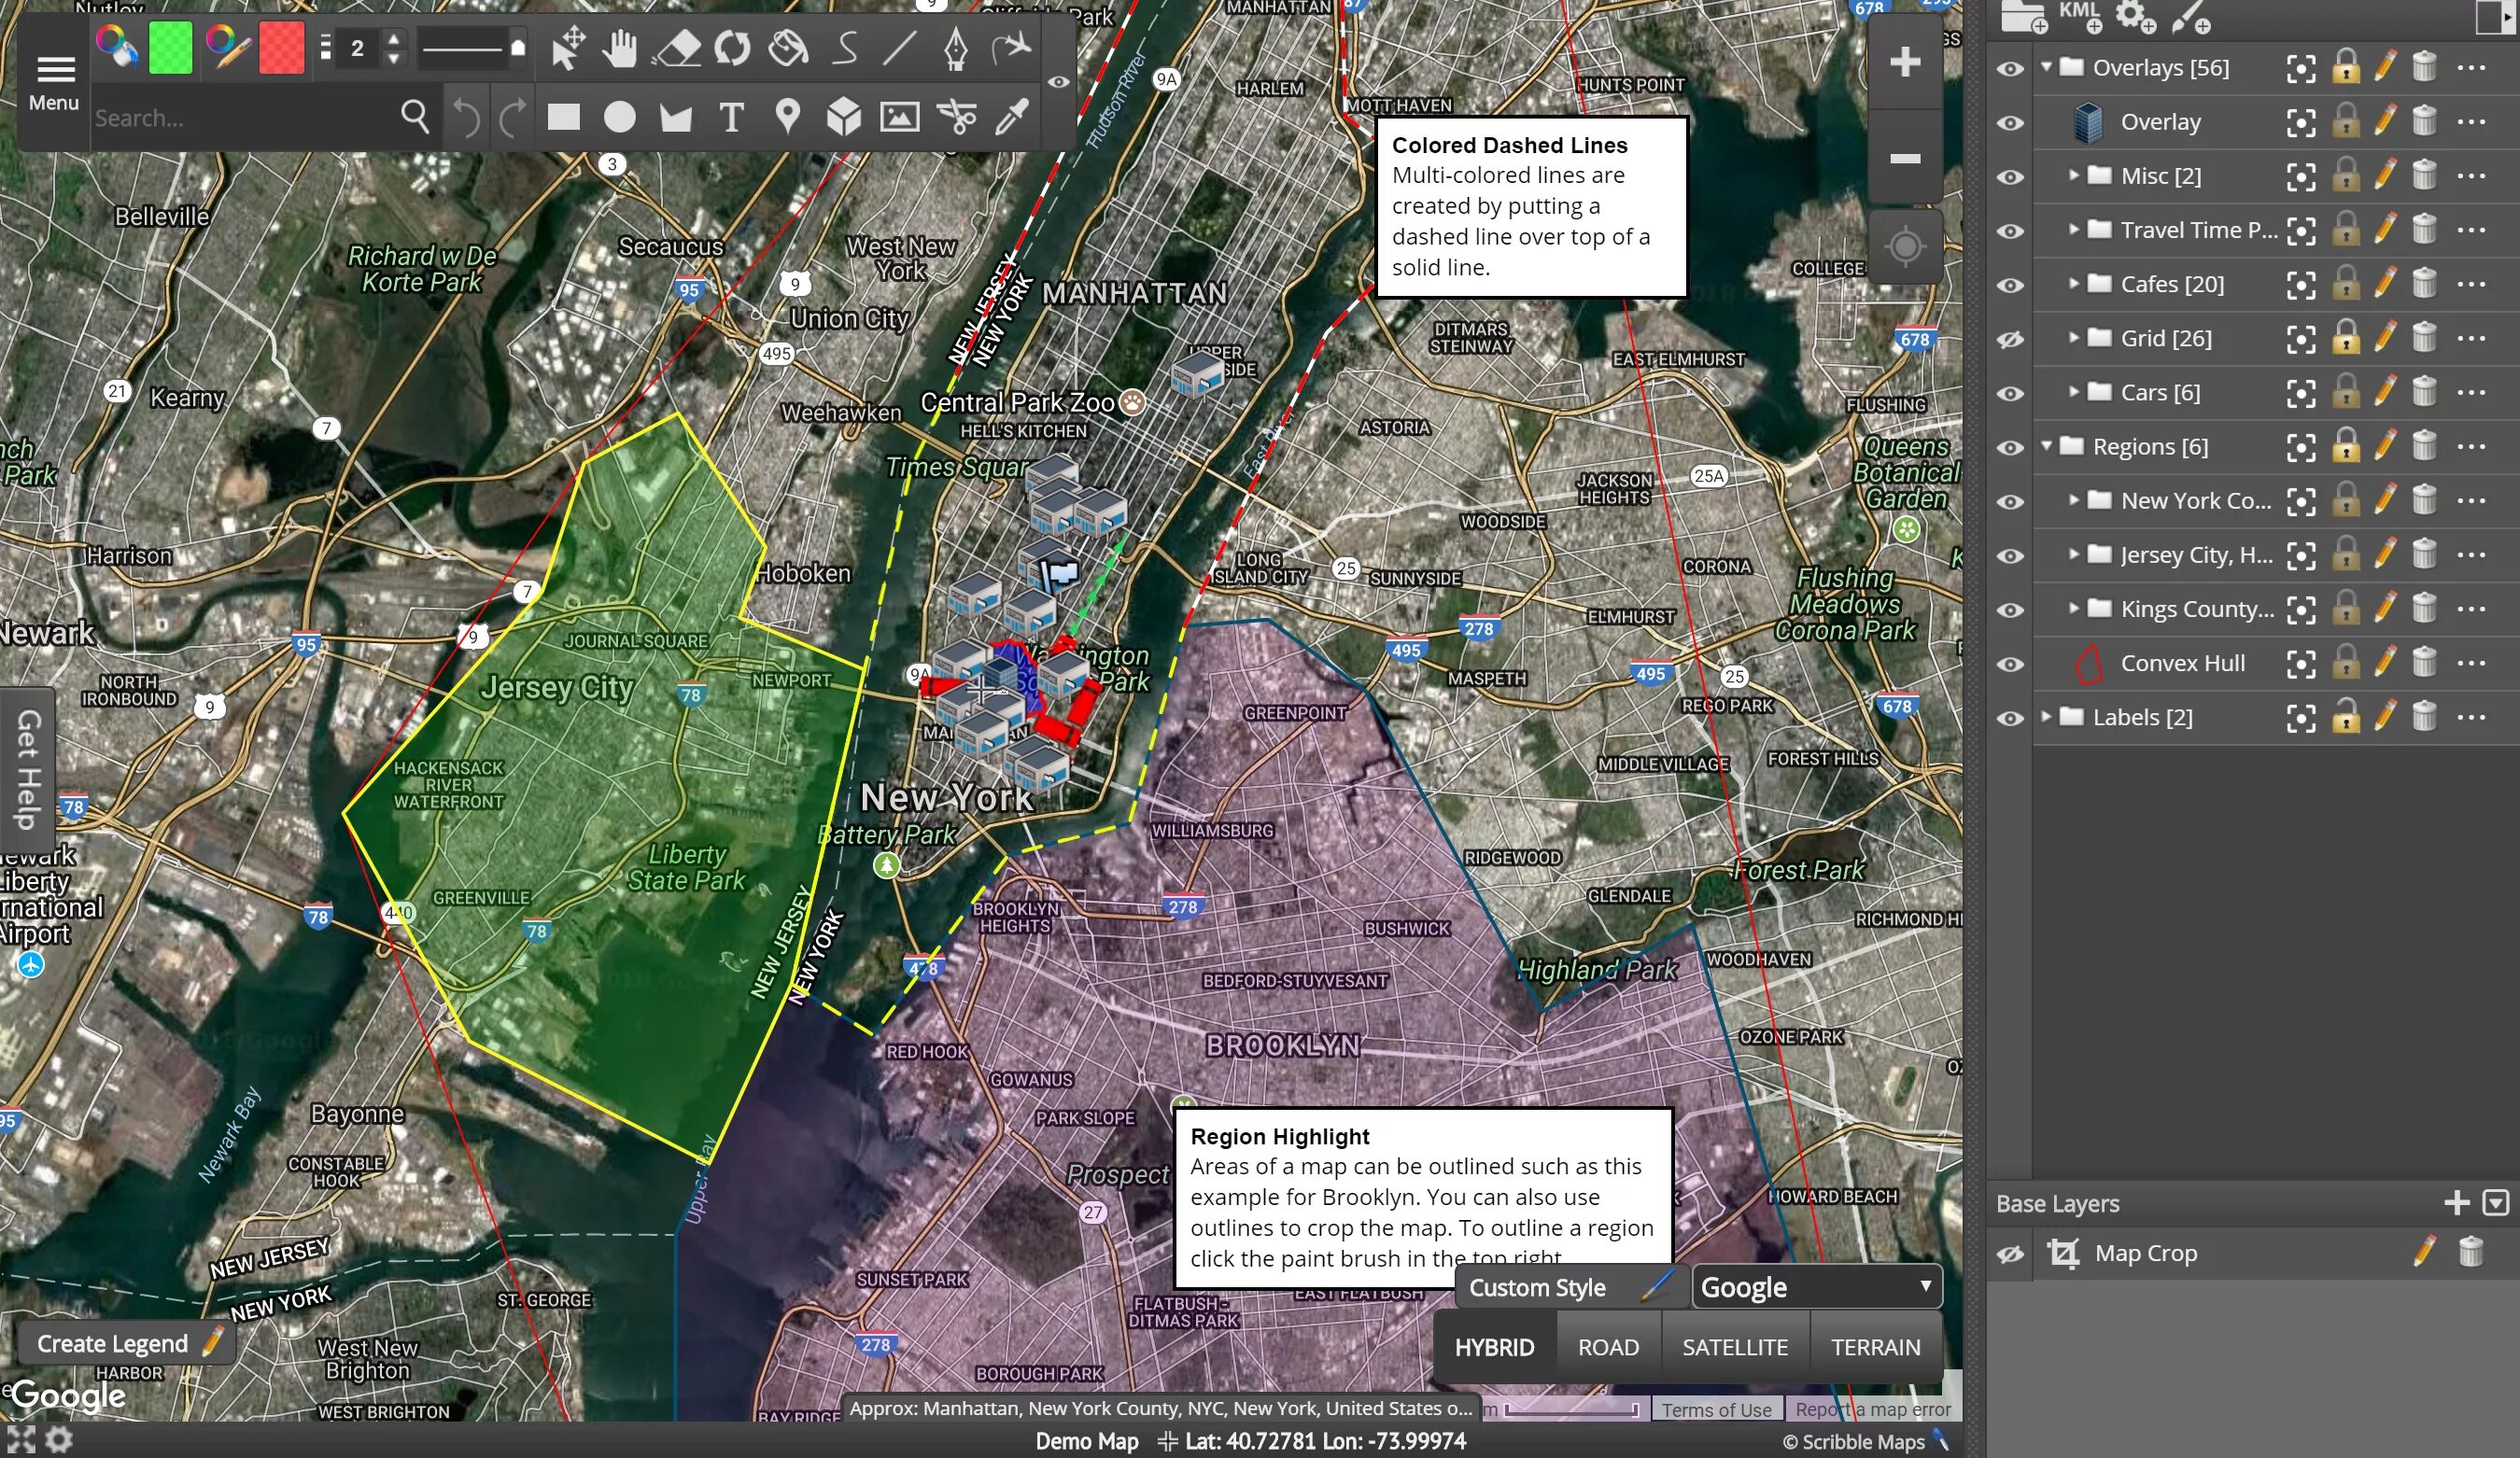Select the hand pan tool
Image resolution: width=2520 pixels, height=1458 pixels.
pos(621,48)
